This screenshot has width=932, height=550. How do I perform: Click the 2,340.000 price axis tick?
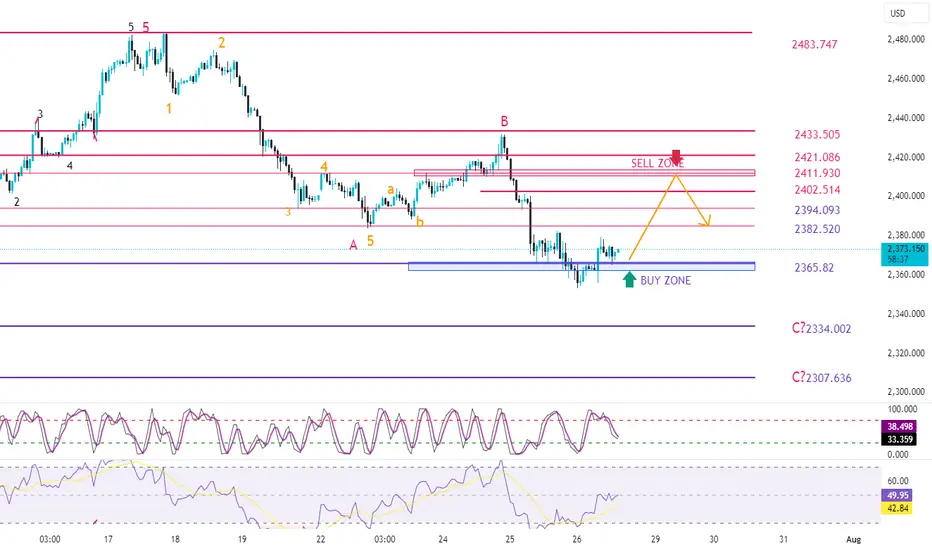click(906, 314)
